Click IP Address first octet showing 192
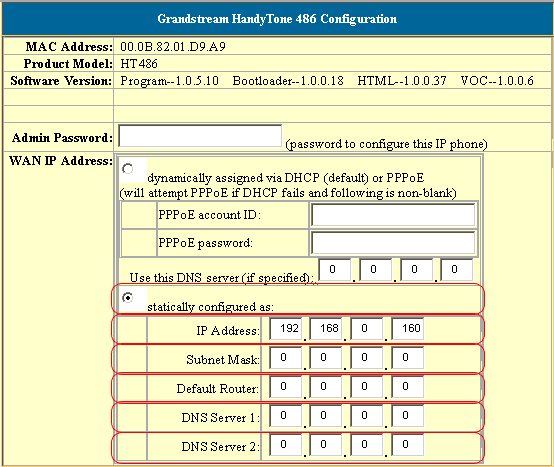This screenshot has height=467, width=554. click(285, 329)
